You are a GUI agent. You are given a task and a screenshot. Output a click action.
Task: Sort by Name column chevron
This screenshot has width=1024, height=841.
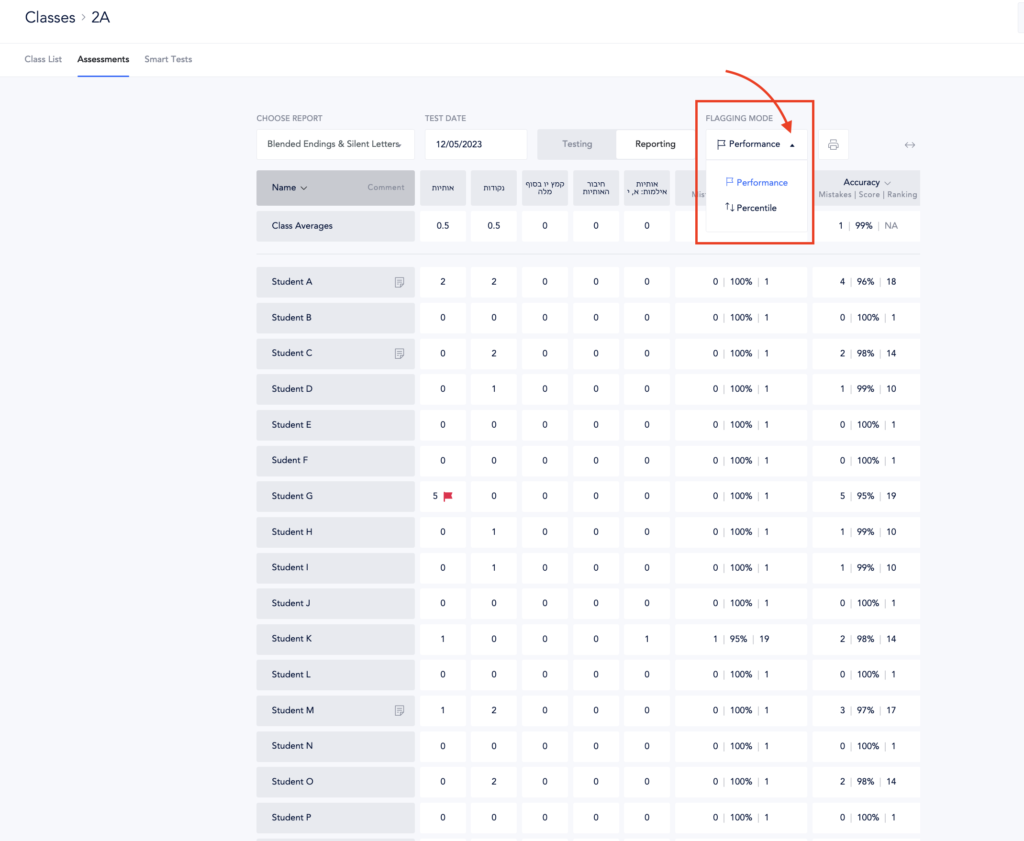[x=304, y=188]
